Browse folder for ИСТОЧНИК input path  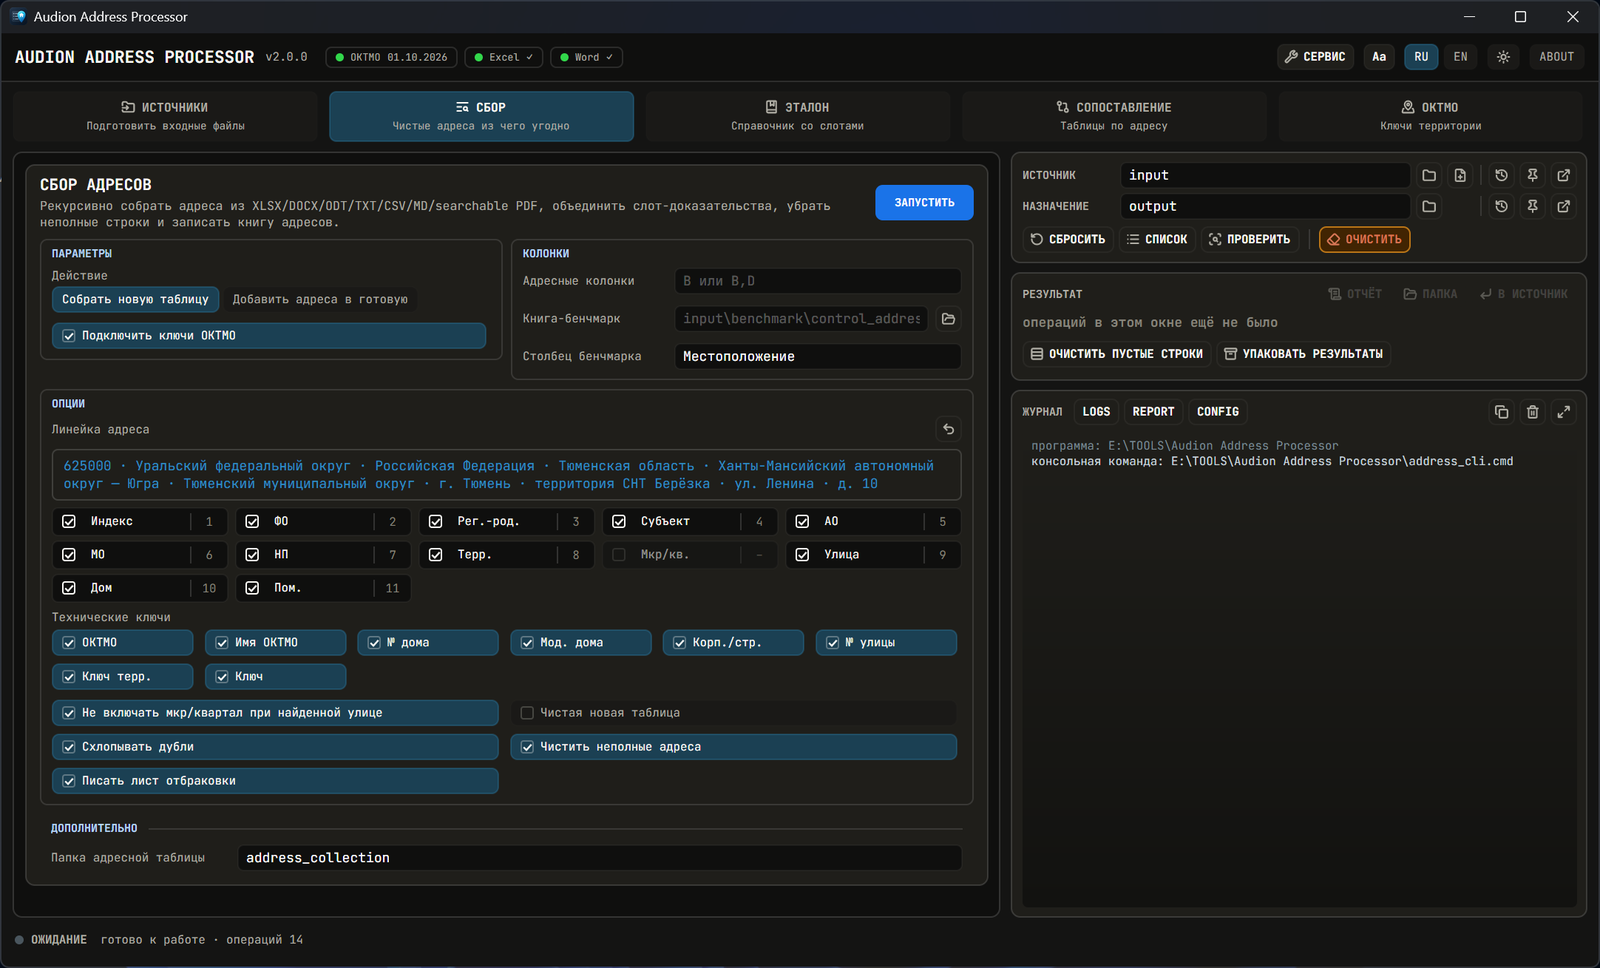1429,175
